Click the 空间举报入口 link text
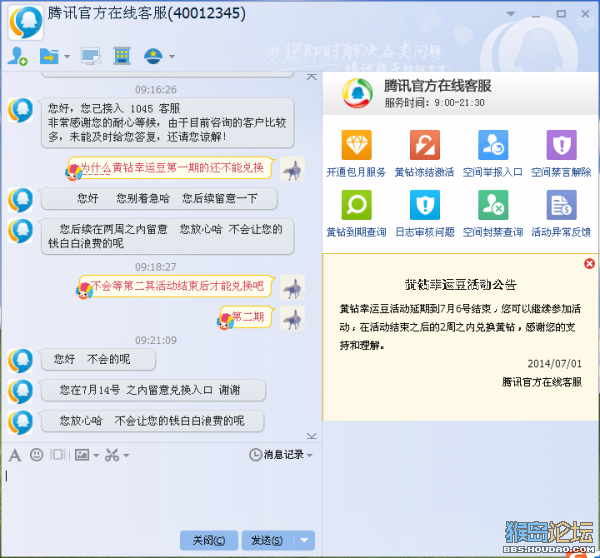 pos(492,172)
